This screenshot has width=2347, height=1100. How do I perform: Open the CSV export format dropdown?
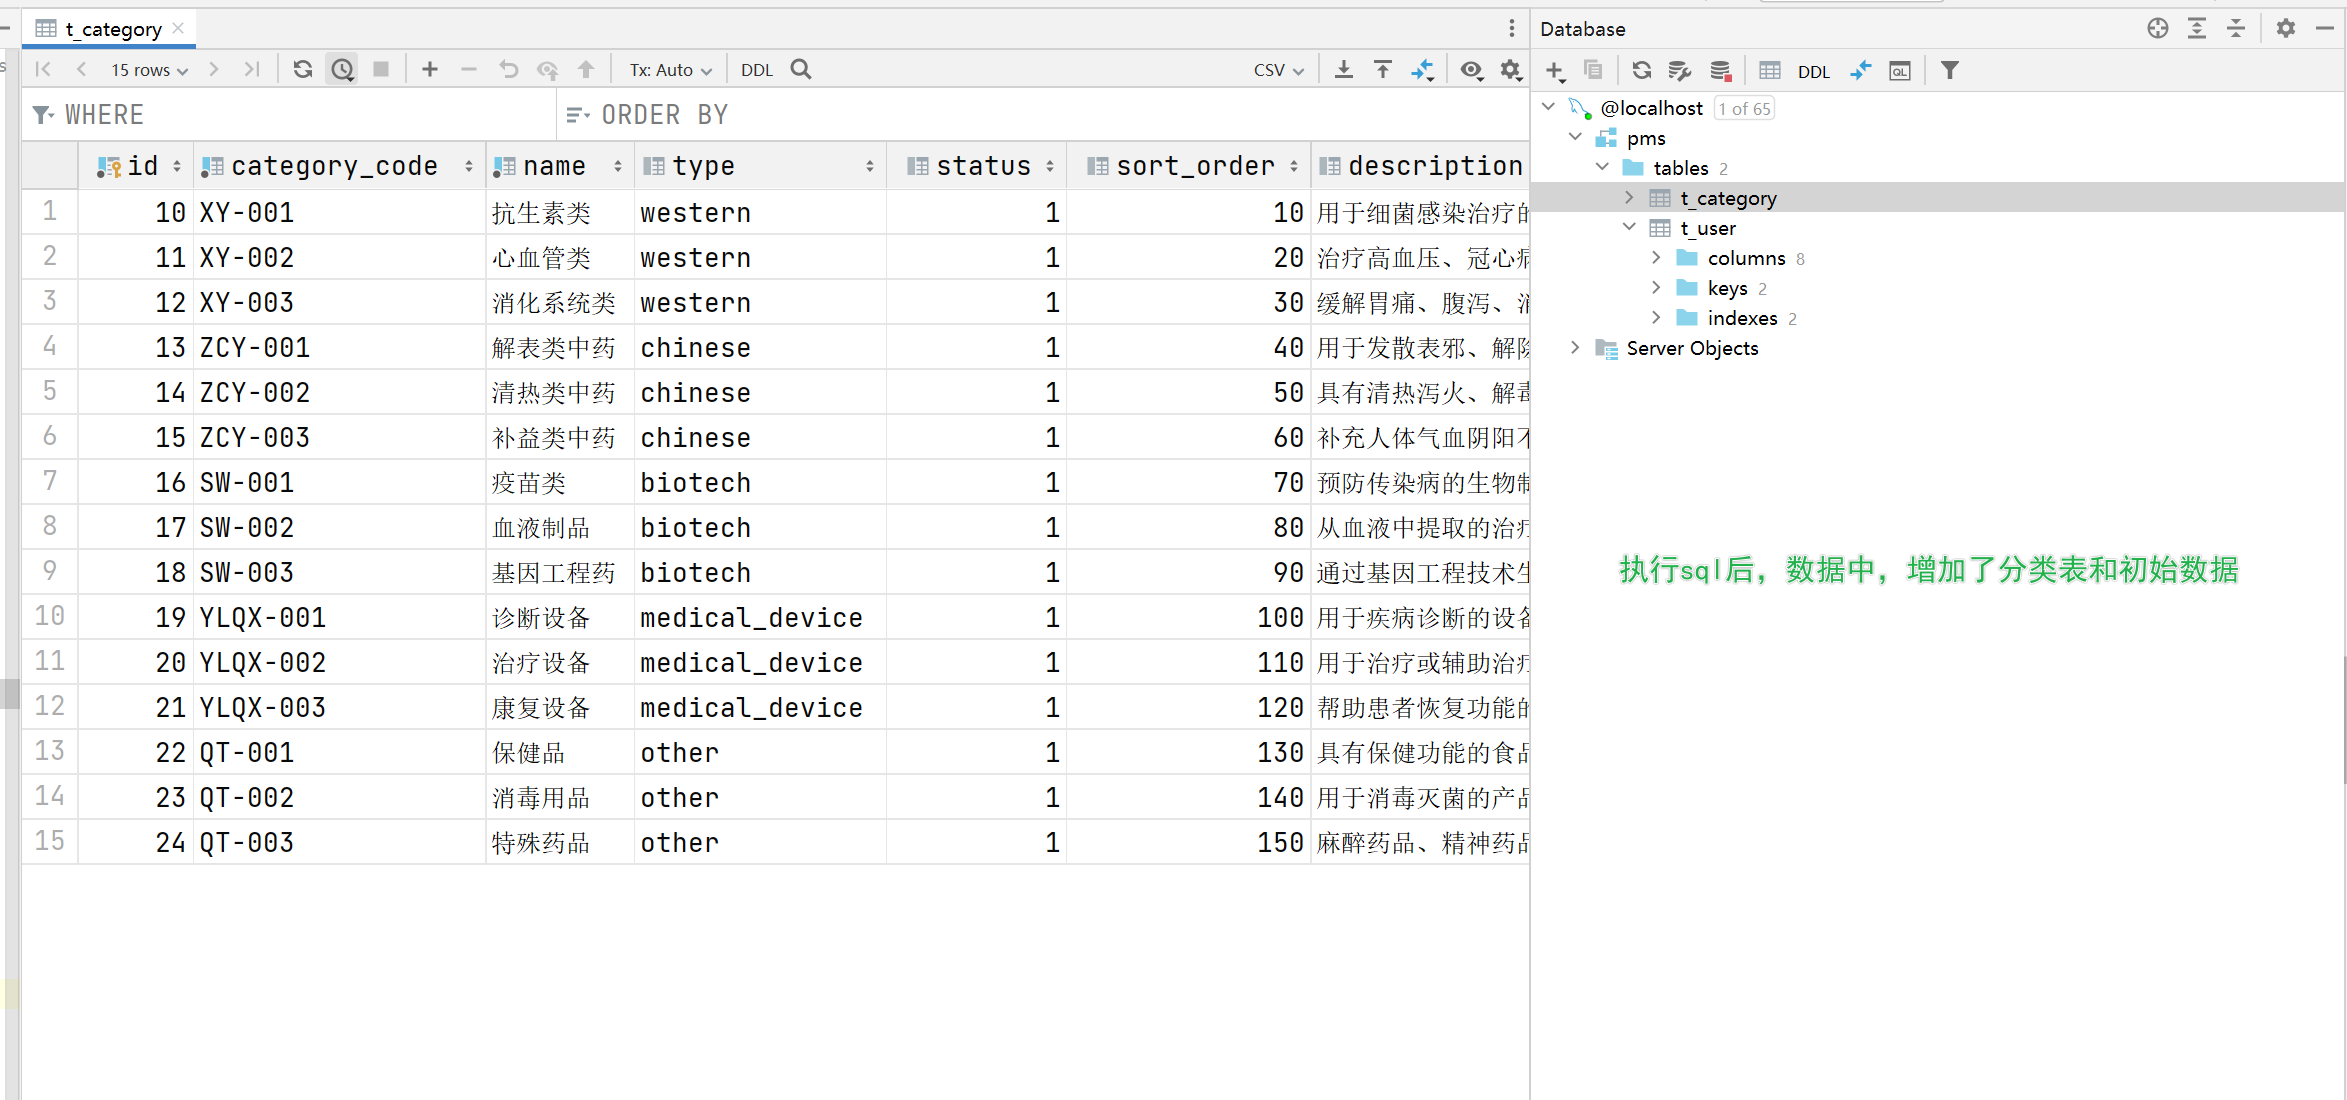click(x=1278, y=69)
